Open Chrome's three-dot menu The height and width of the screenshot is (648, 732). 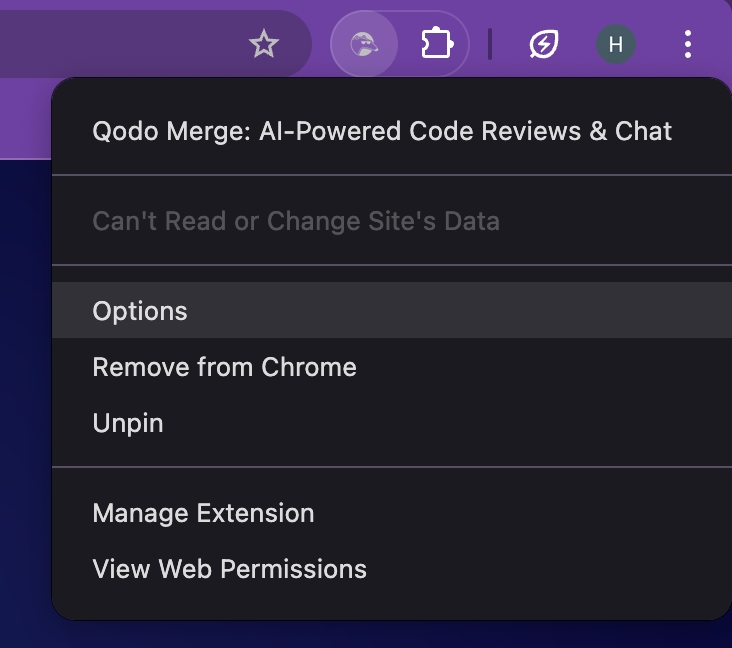pos(687,44)
